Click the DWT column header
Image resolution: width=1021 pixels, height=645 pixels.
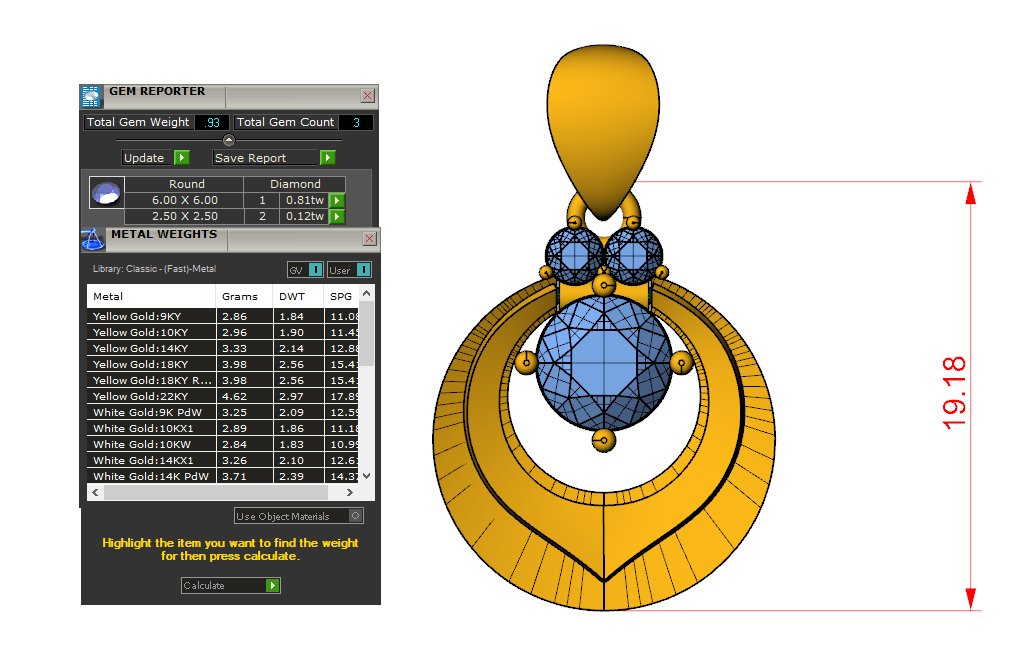click(298, 296)
